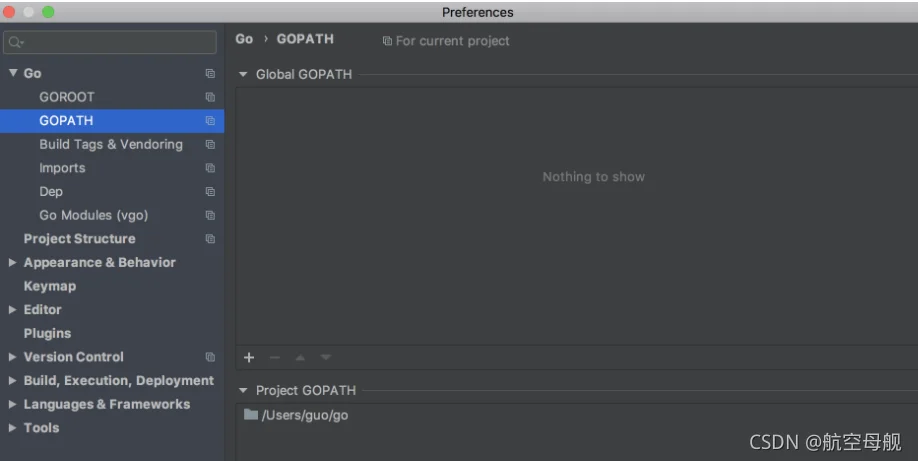Add a Global GOPATH entry with plus button

pyautogui.click(x=249, y=357)
